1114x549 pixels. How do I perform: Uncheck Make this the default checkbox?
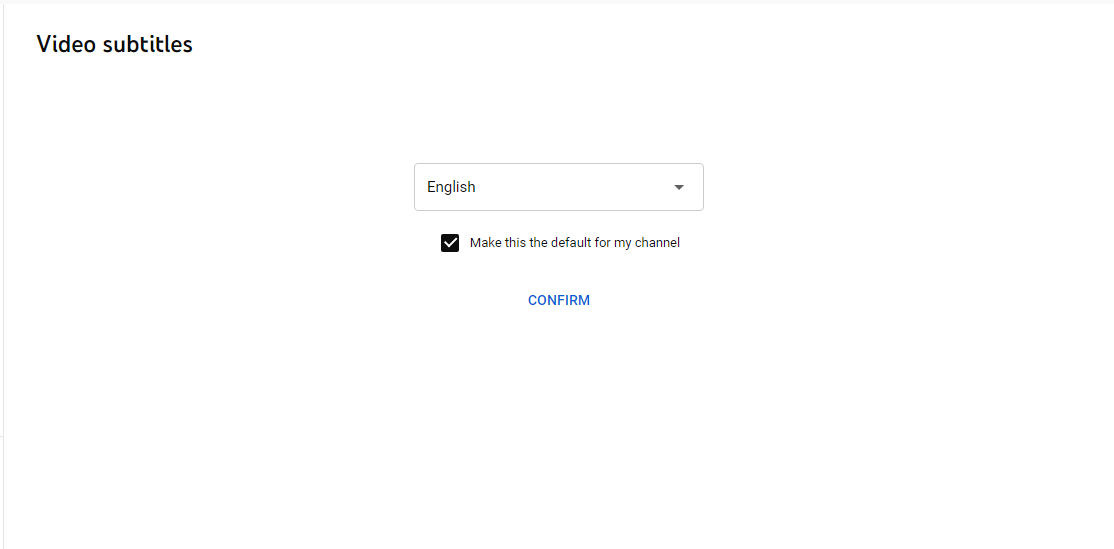450,243
